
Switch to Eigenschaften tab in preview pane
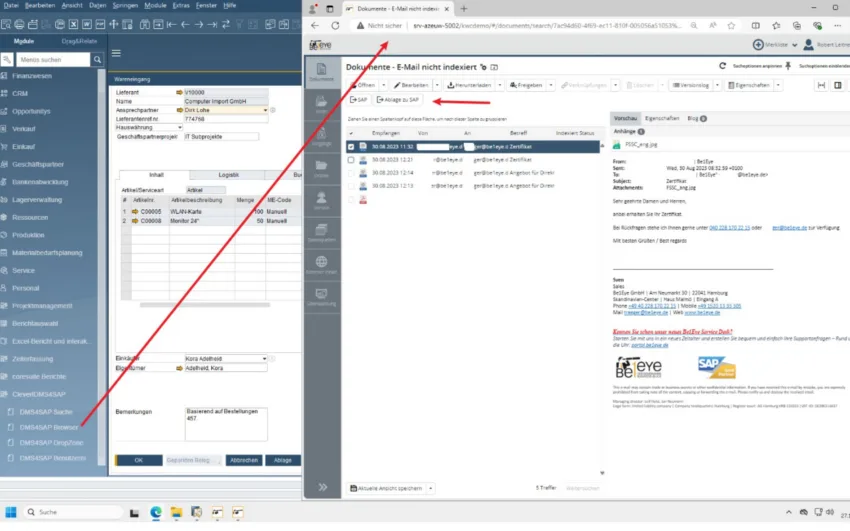[662, 118]
